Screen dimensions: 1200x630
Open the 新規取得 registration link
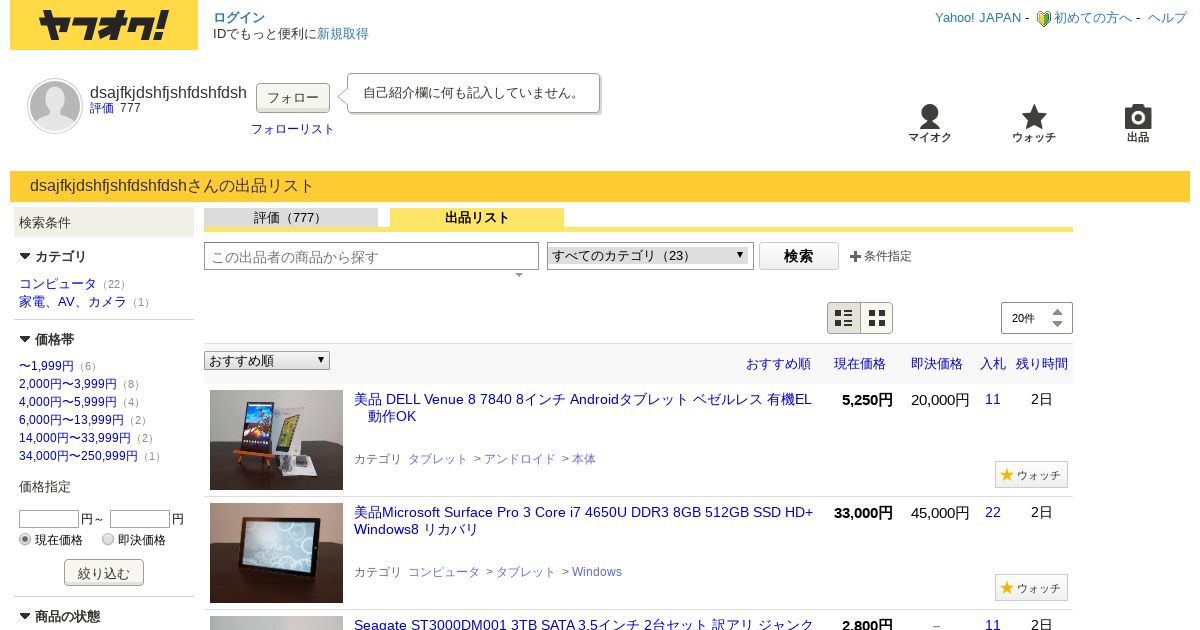(x=343, y=34)
